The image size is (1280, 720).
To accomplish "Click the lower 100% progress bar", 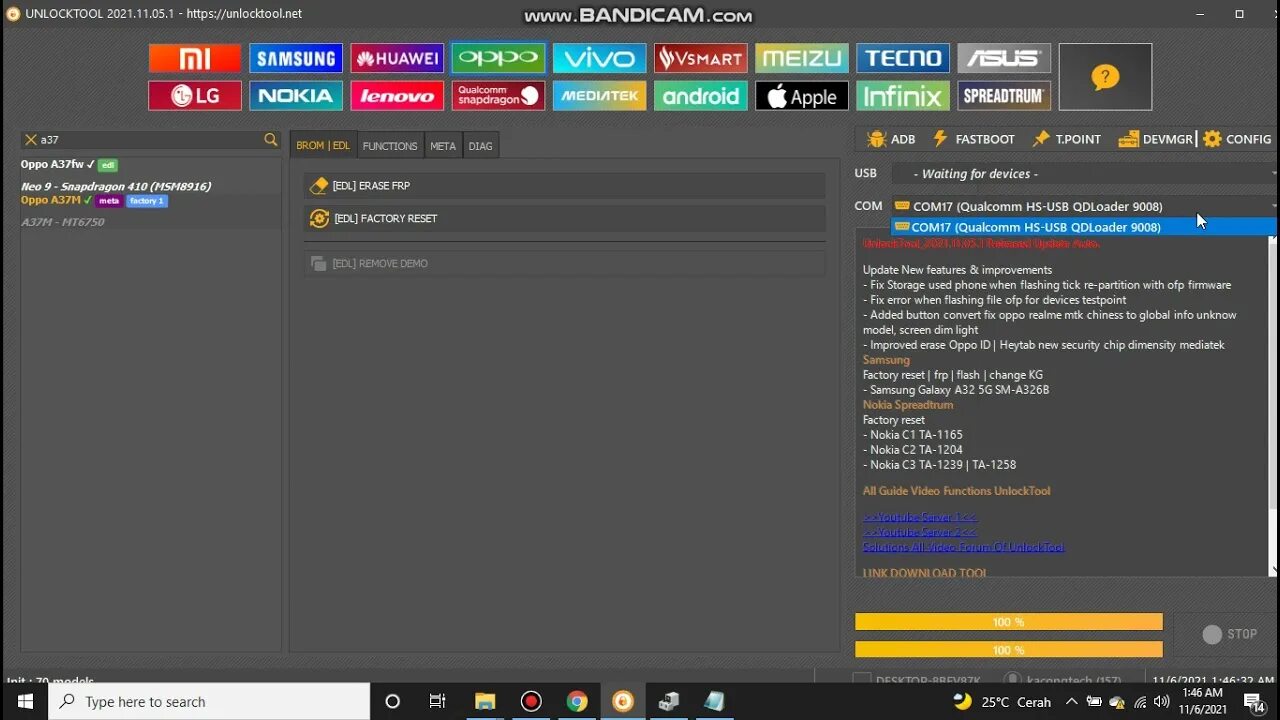I will tap(1008, 650).
